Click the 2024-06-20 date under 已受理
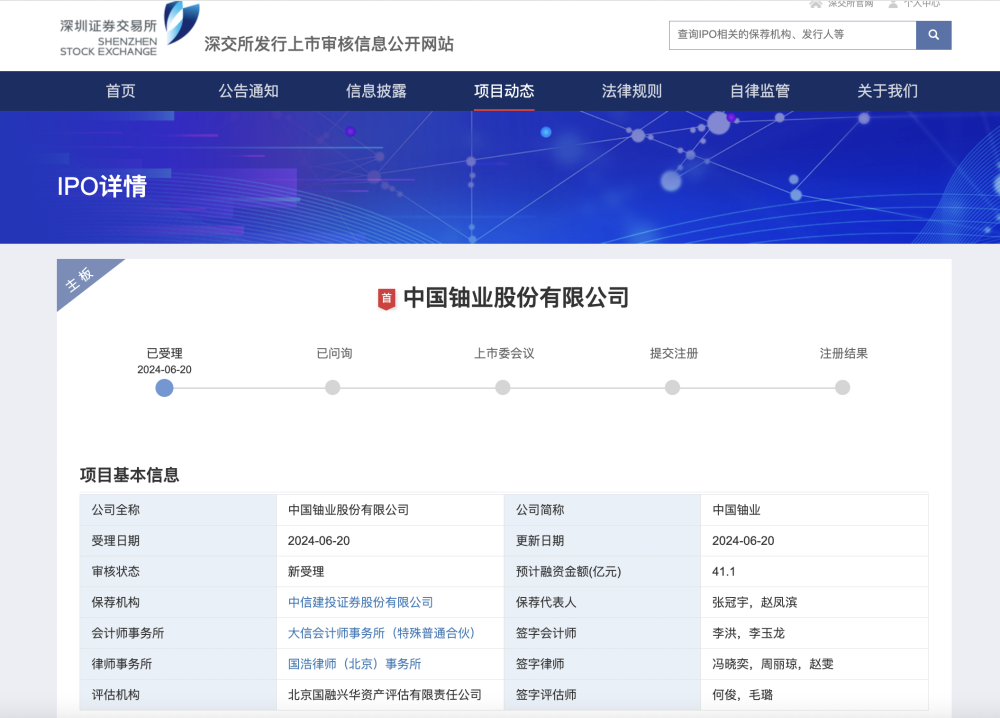 pyautogui.click(x=165, y=370)
